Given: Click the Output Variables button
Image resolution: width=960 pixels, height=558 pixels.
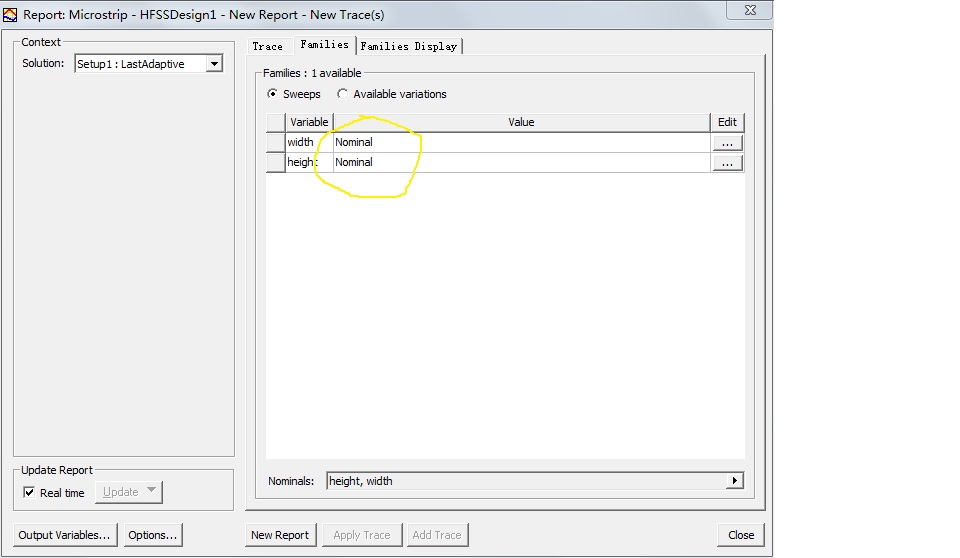Looking at the screenshot, I should coord(66,535).
